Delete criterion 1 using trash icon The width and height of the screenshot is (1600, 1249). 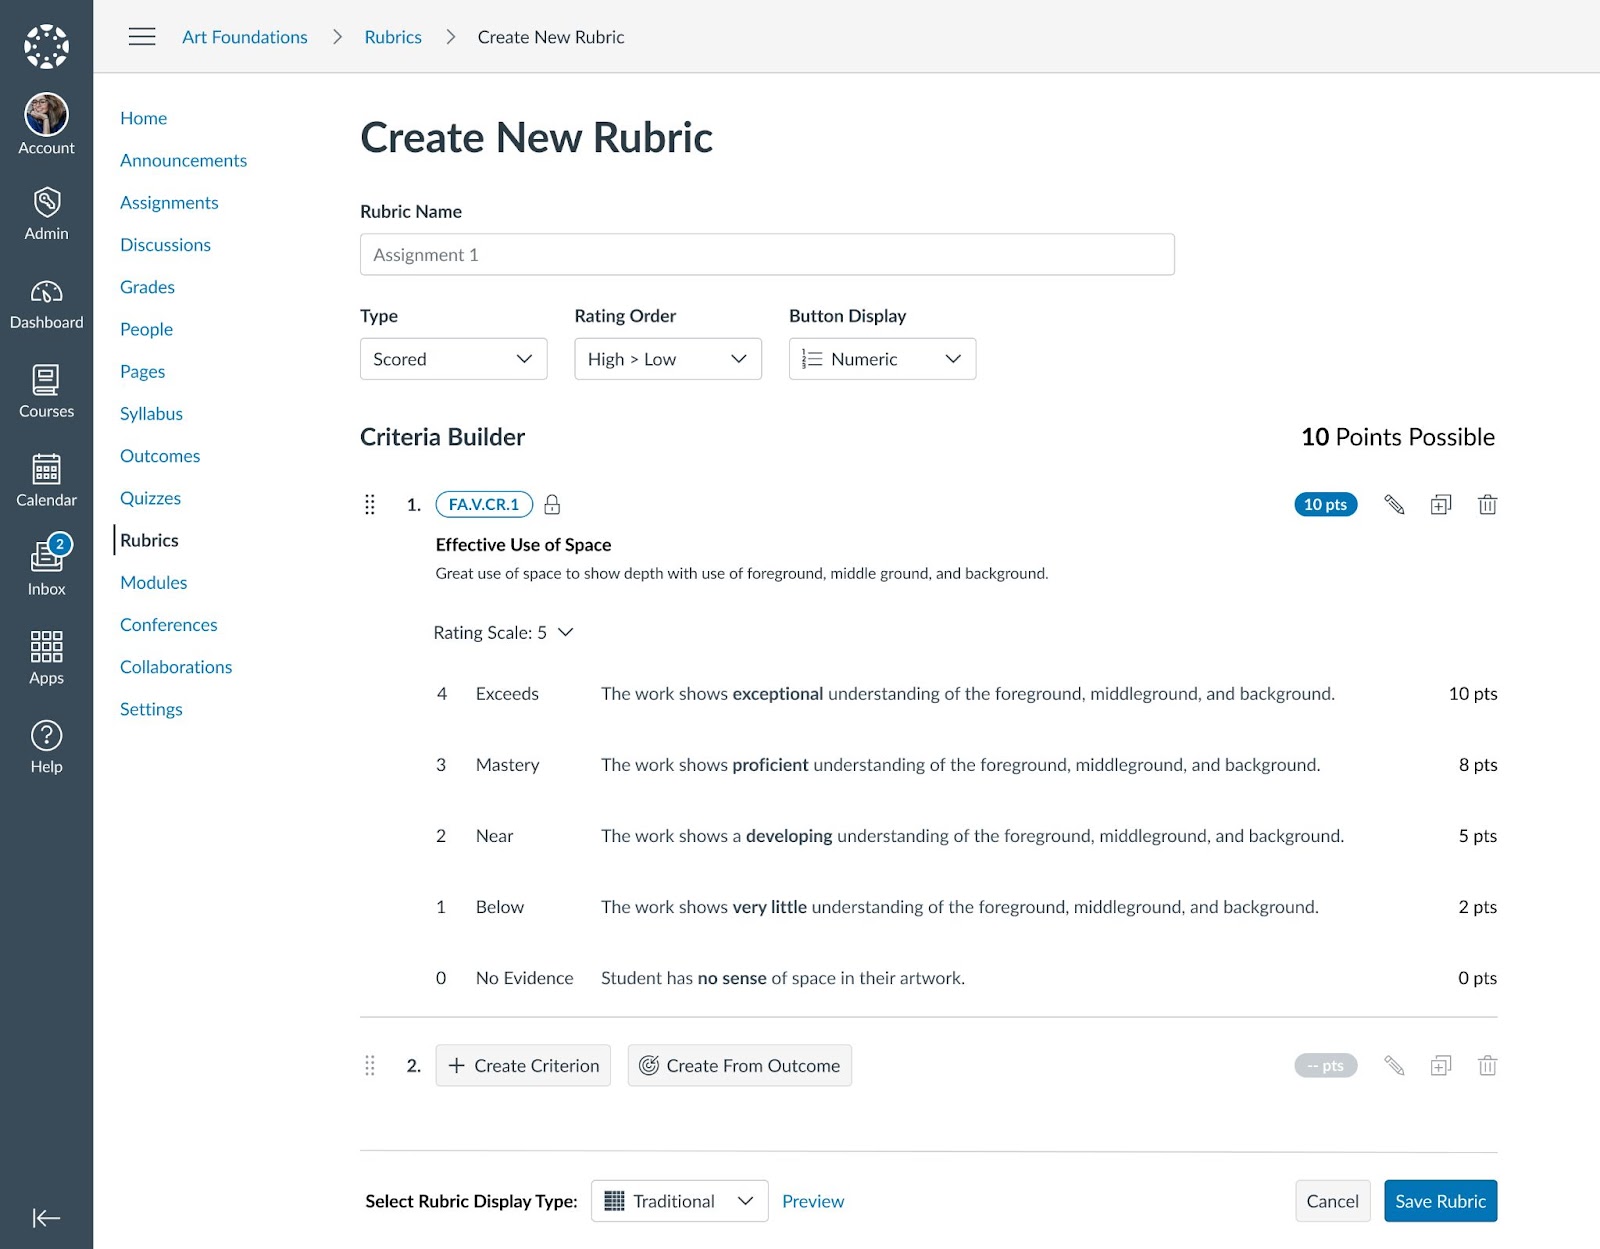click(x=1487, y=504)
